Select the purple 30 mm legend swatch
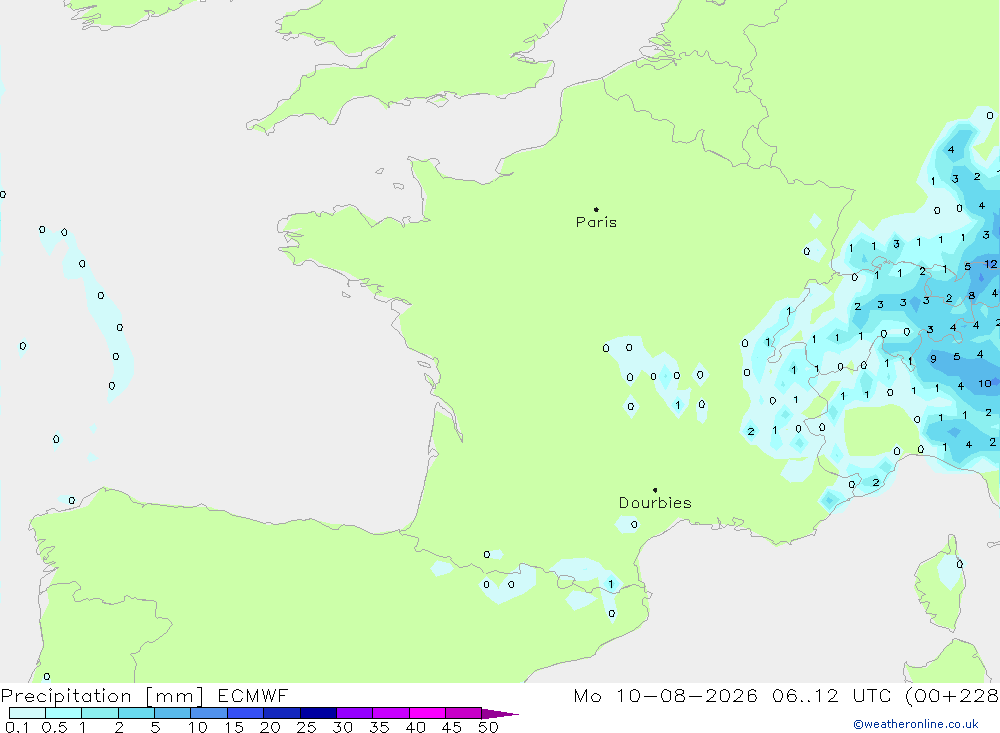1000x733 pixels. click(x=354, y=713)
